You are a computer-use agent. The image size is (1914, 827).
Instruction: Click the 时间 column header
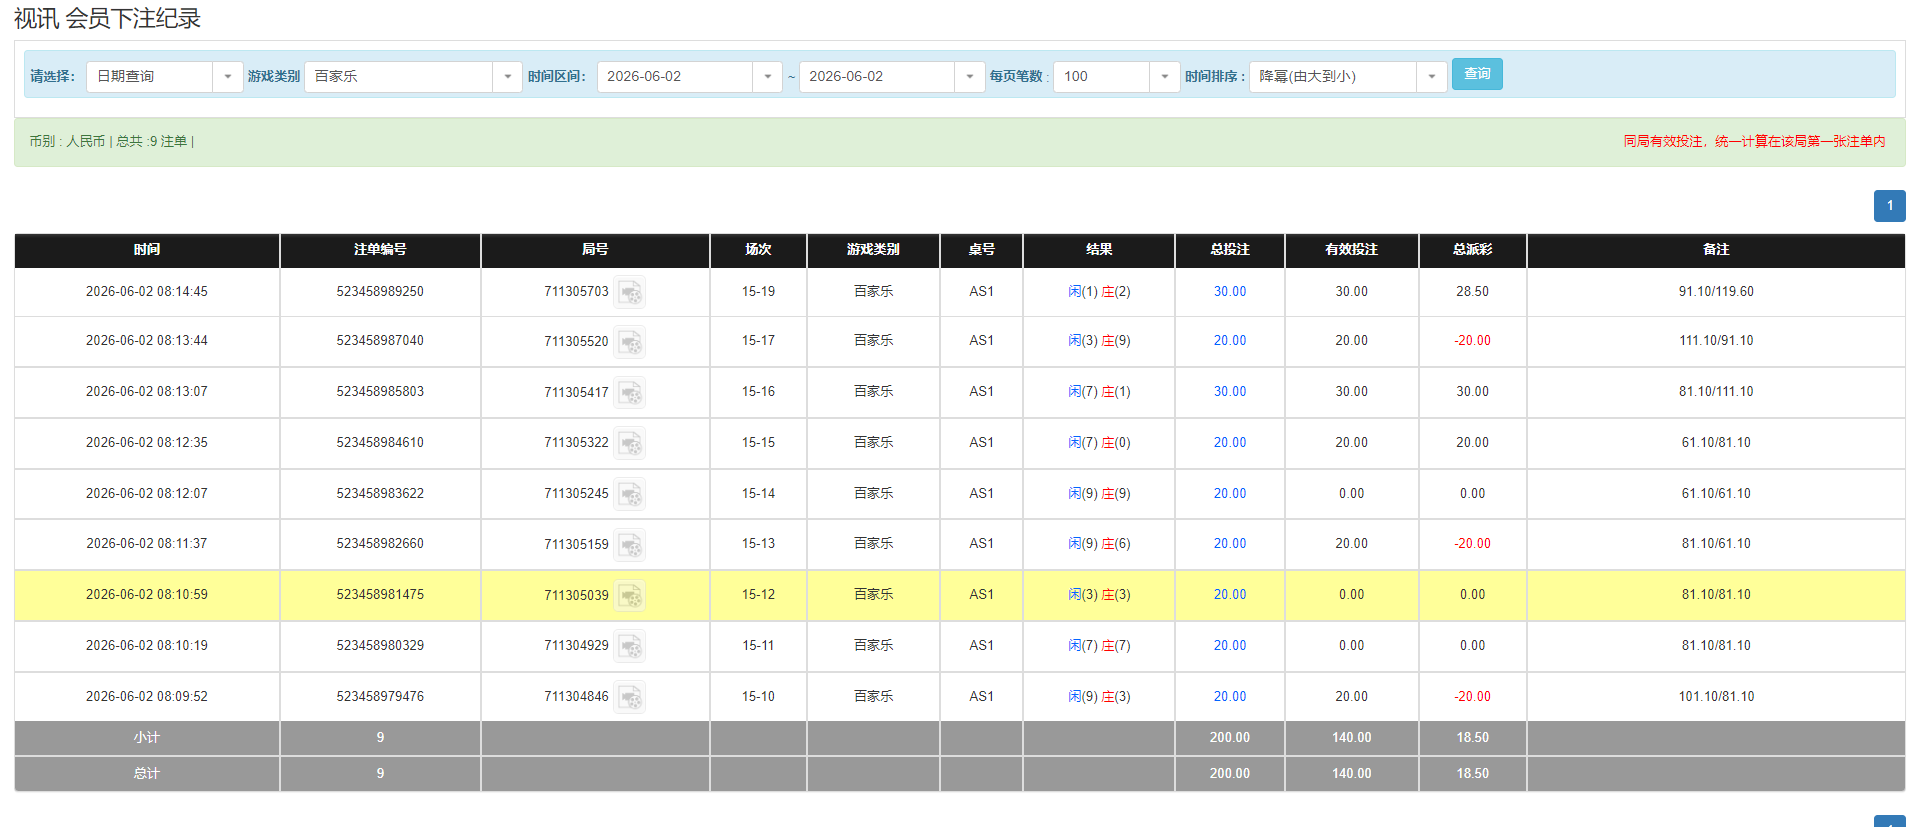click(147, 250)
